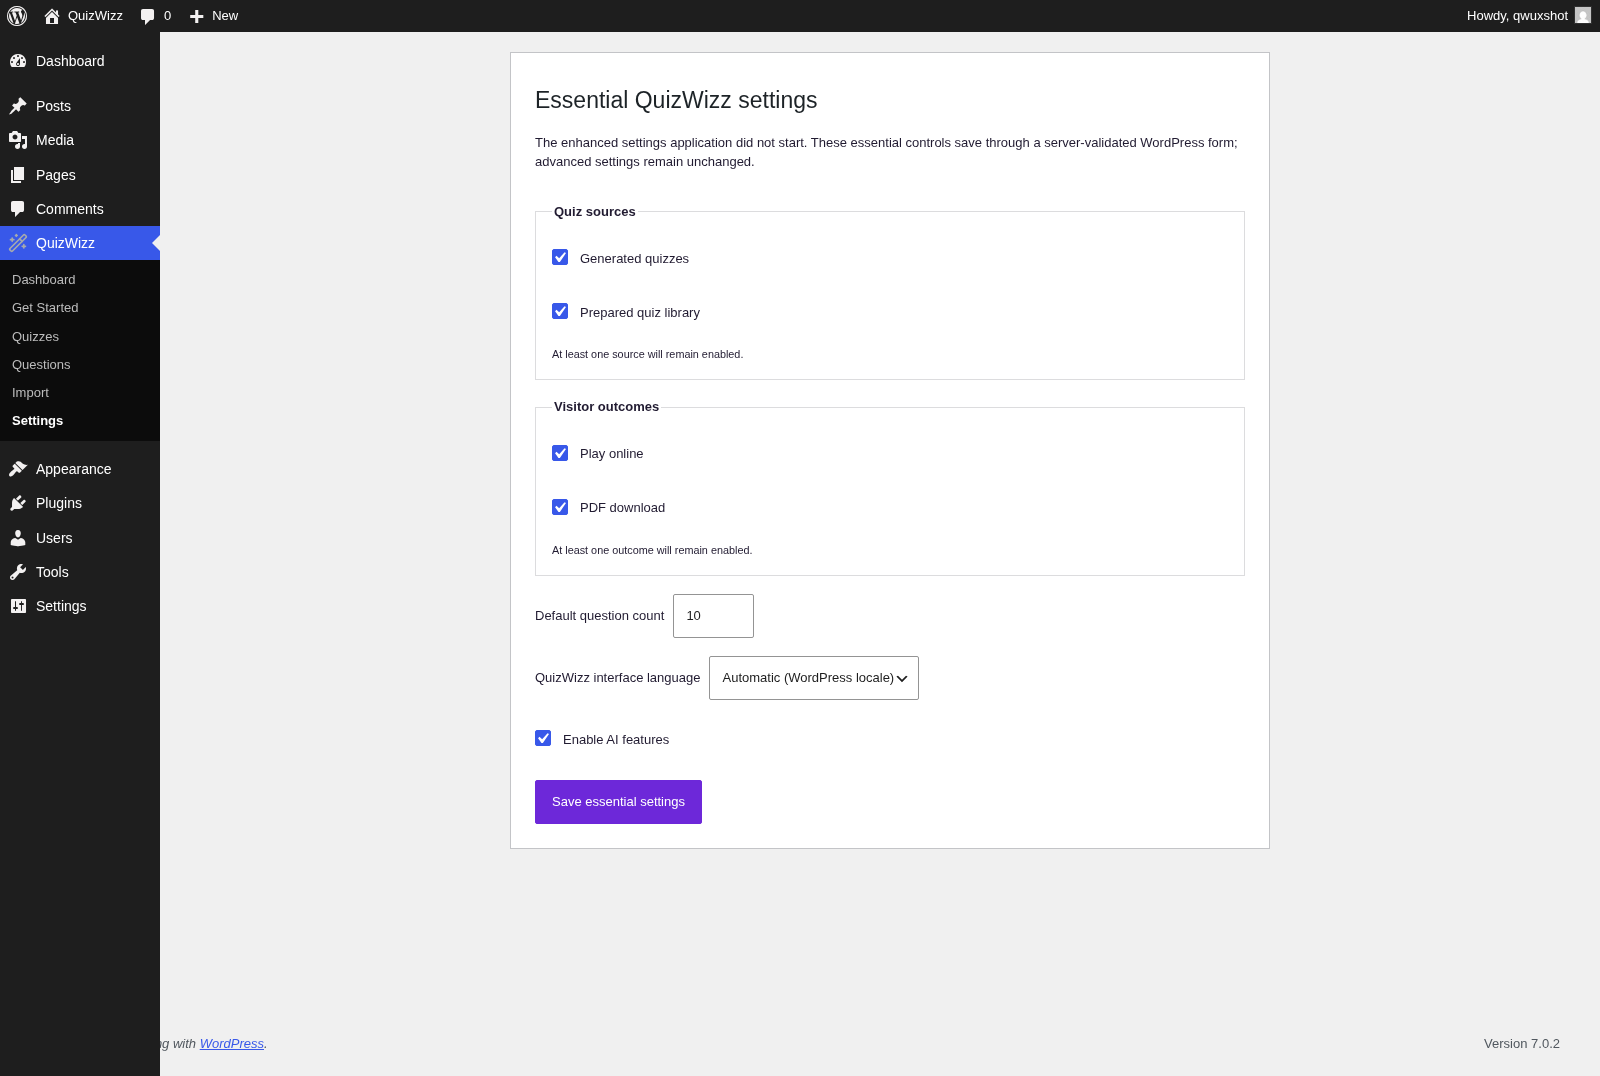Click the Enable AI features label
This screenshot has width=1600, height=1076.
click(616, 739)
